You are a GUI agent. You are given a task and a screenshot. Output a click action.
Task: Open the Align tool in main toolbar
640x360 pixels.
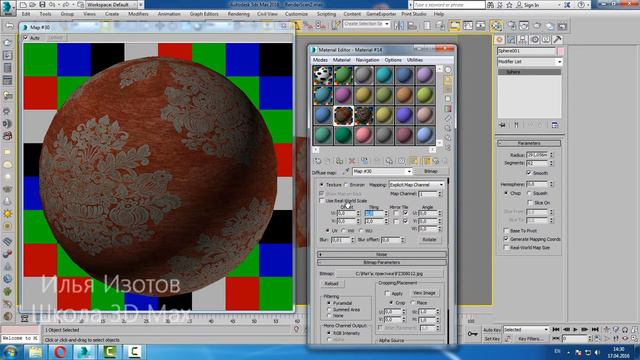[412, 26]
